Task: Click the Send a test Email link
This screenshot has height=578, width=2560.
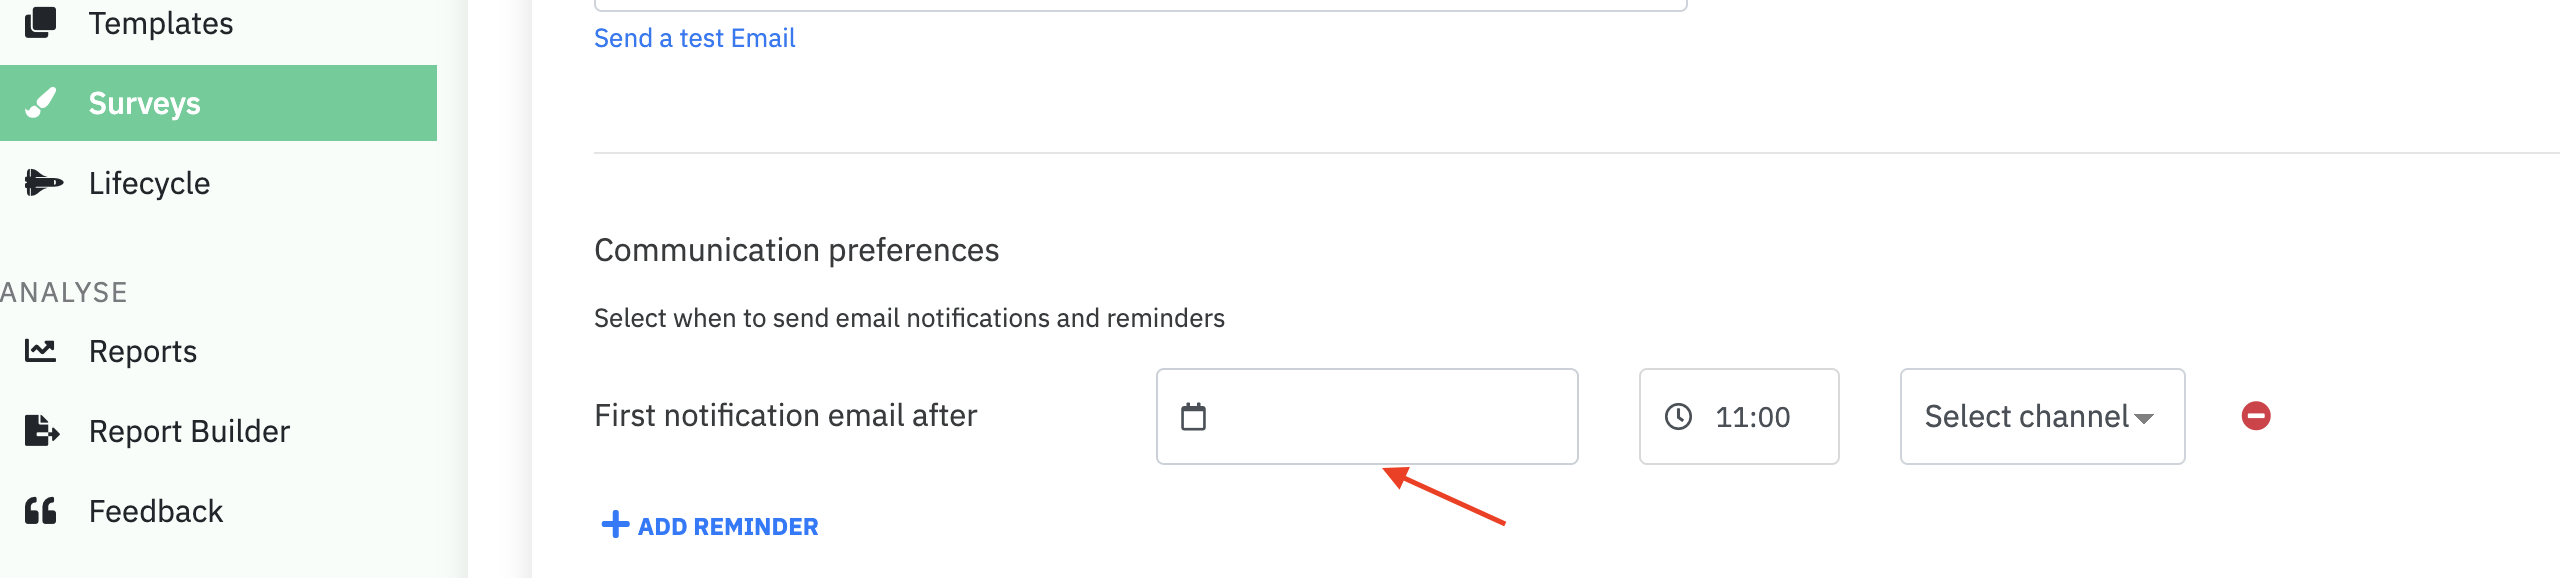Action: [694, 38]
